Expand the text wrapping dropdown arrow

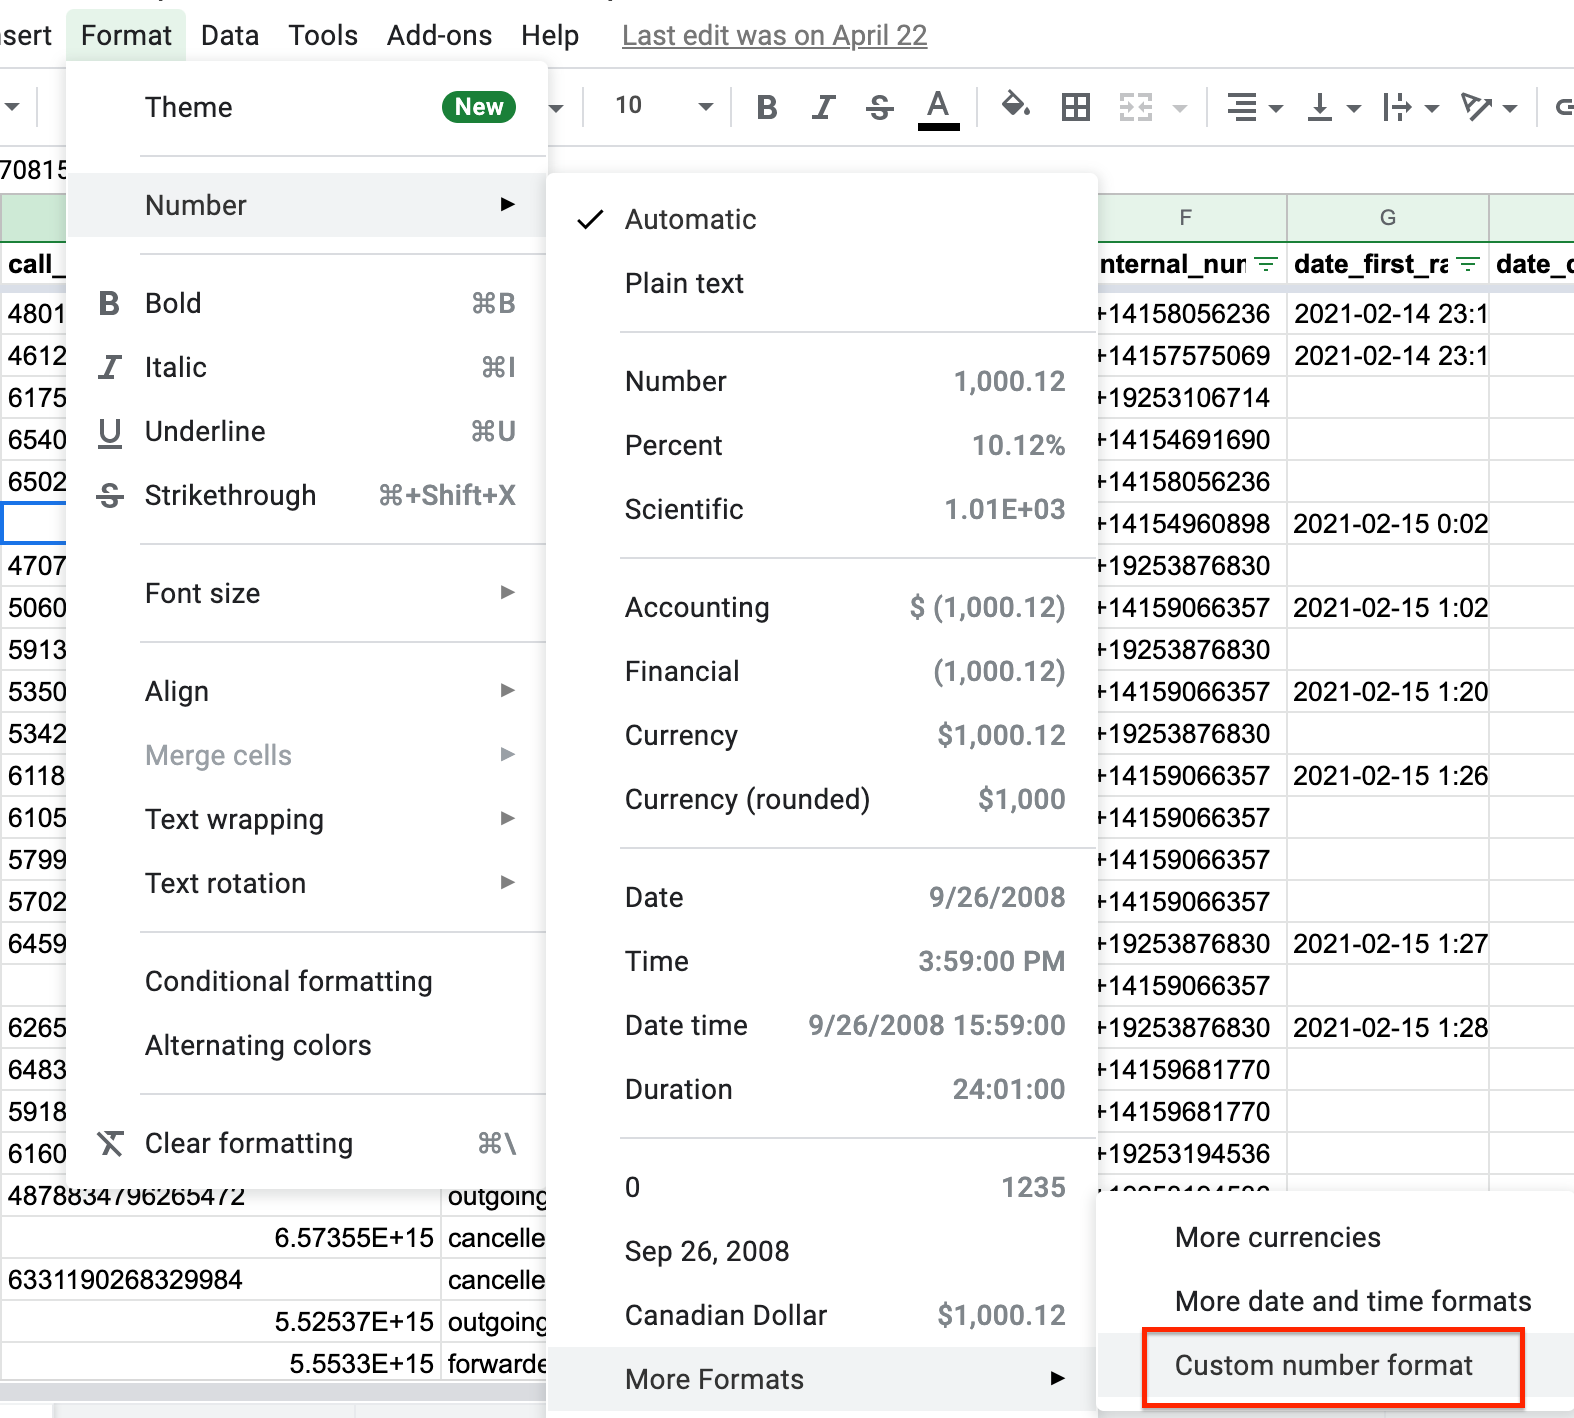[x=1432, y=107]
